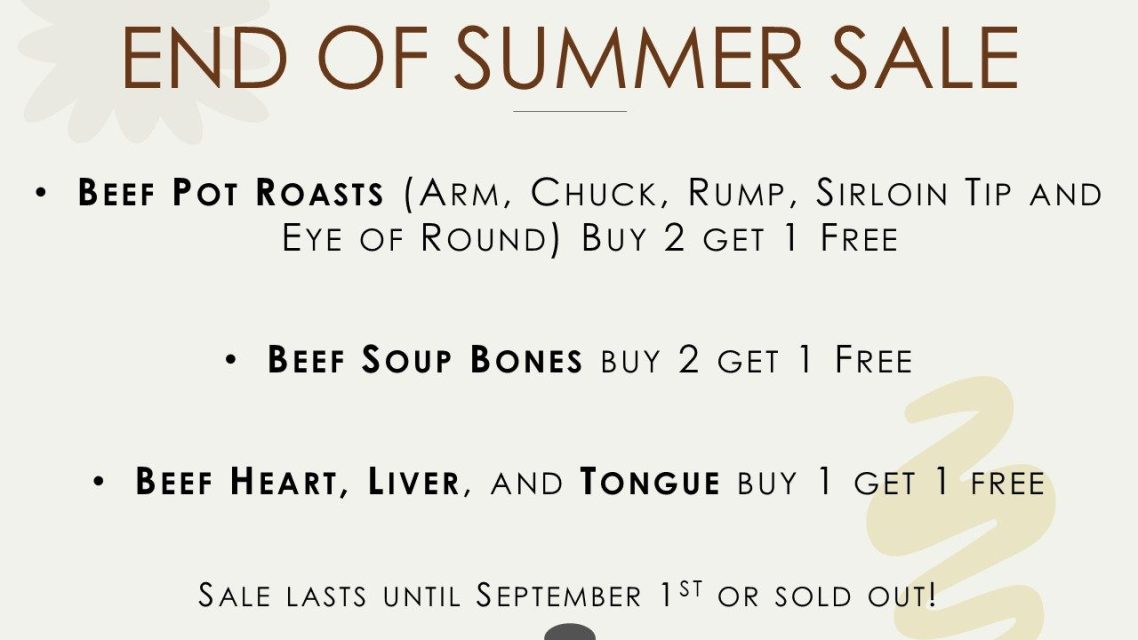1138x640 pixels.
Task: Click the pale flower decoration behind the title
Action: pos(145,69)
